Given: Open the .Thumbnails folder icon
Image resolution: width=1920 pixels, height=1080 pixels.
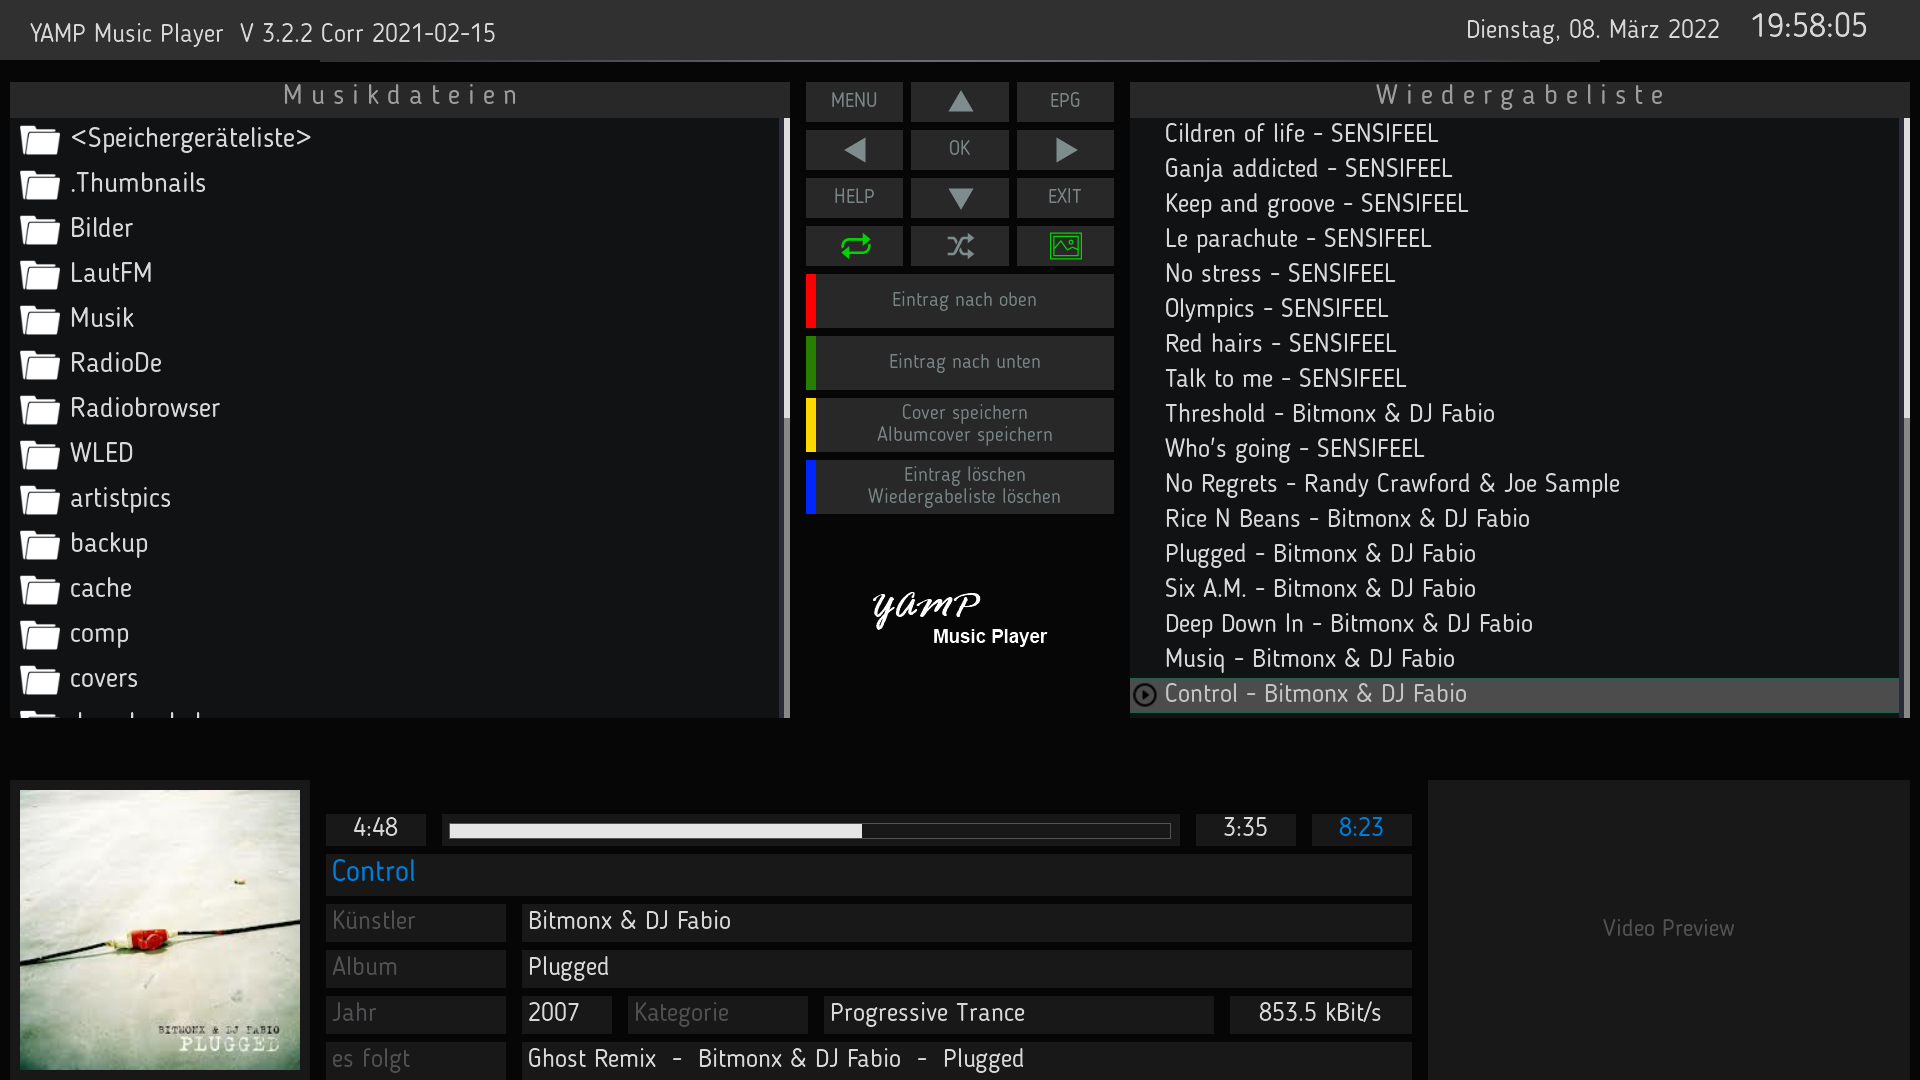Looking at the screenshot, I should (x=40, y=185).
